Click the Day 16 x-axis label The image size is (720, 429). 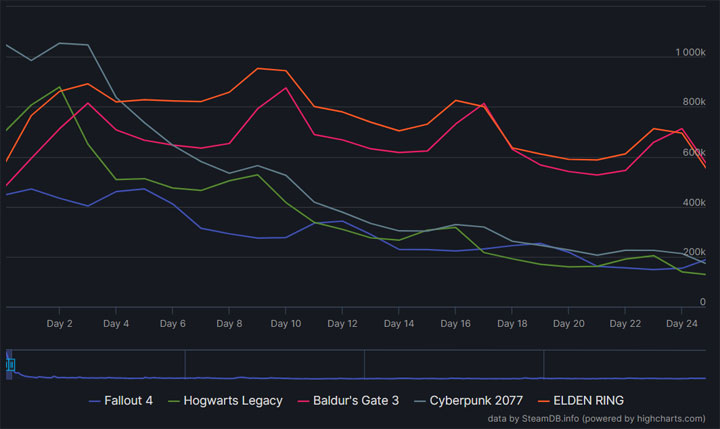coord(456,324)
